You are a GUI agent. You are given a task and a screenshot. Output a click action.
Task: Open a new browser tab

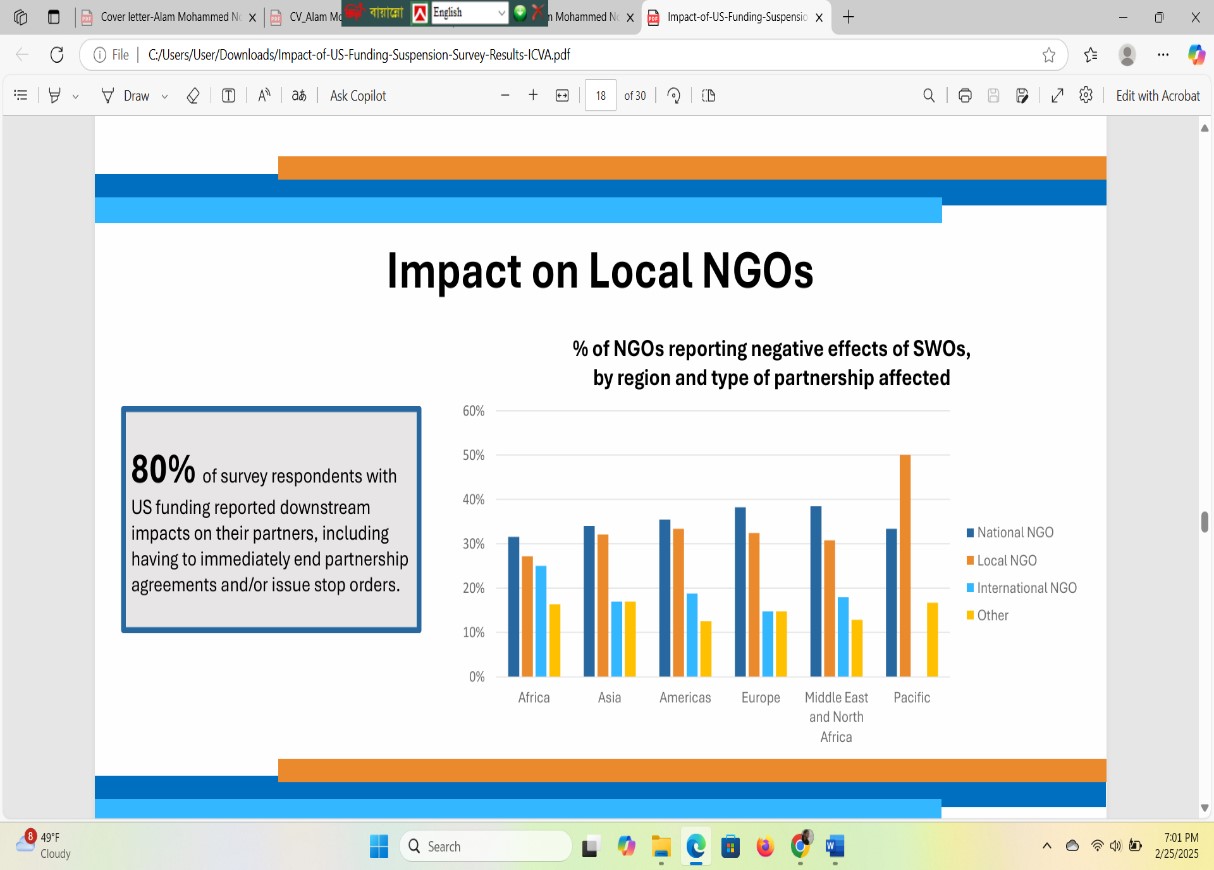click(x=848, y=17)
